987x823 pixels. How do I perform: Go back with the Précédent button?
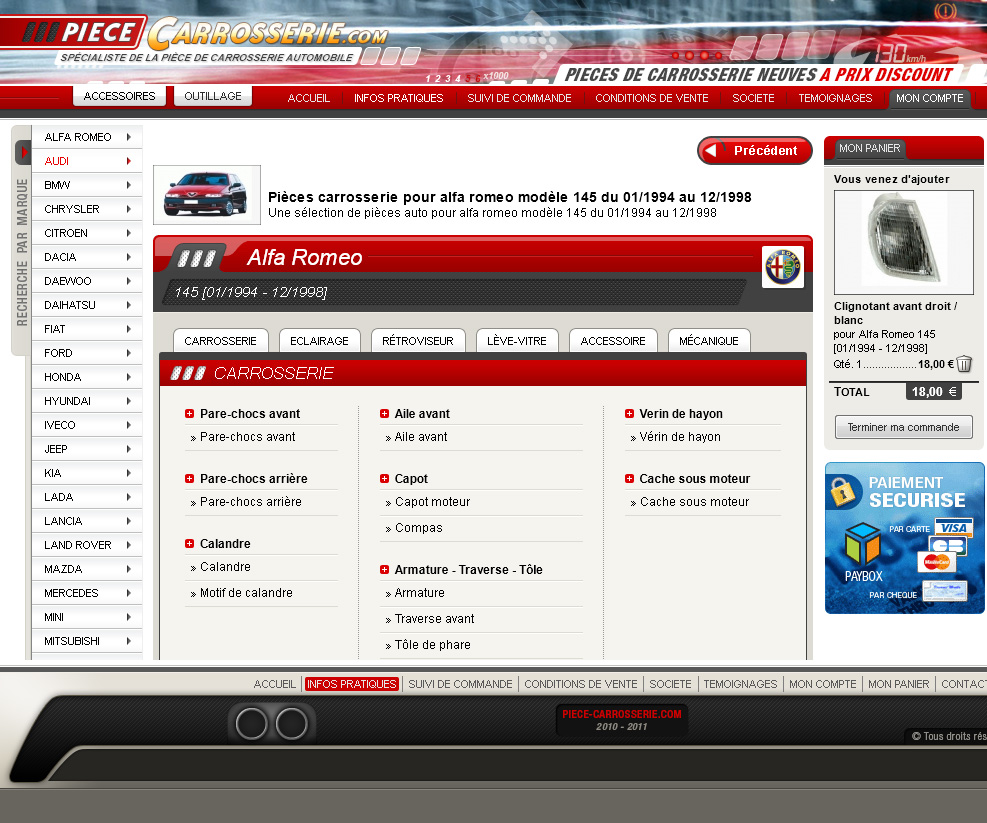755,151
